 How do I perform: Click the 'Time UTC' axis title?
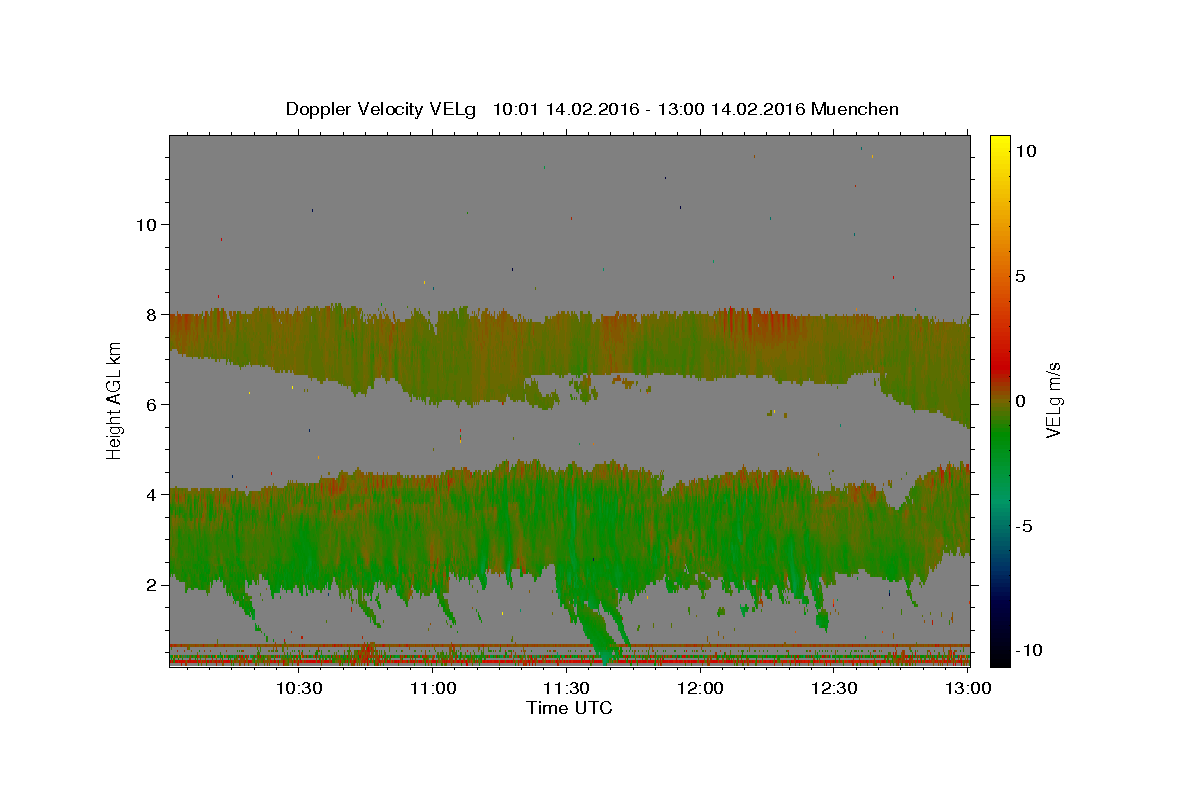click(569, 708)
